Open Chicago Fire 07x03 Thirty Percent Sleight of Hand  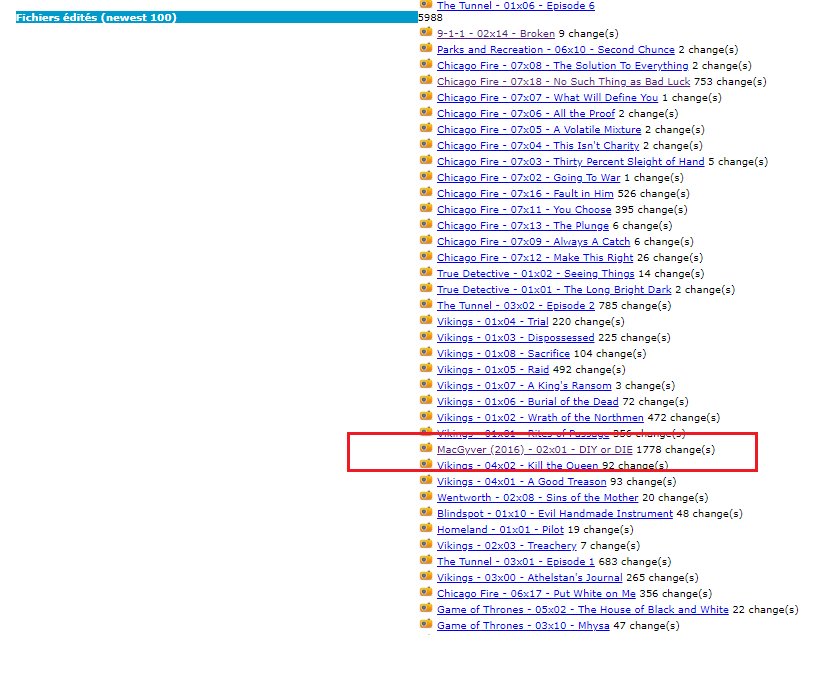570,162
